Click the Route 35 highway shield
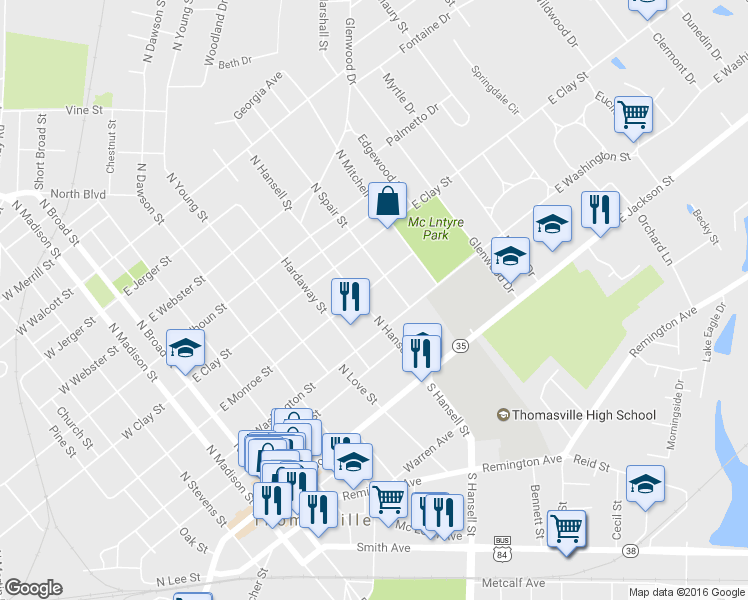Screen dimensions: 748x600 click(x=460, y=345)
